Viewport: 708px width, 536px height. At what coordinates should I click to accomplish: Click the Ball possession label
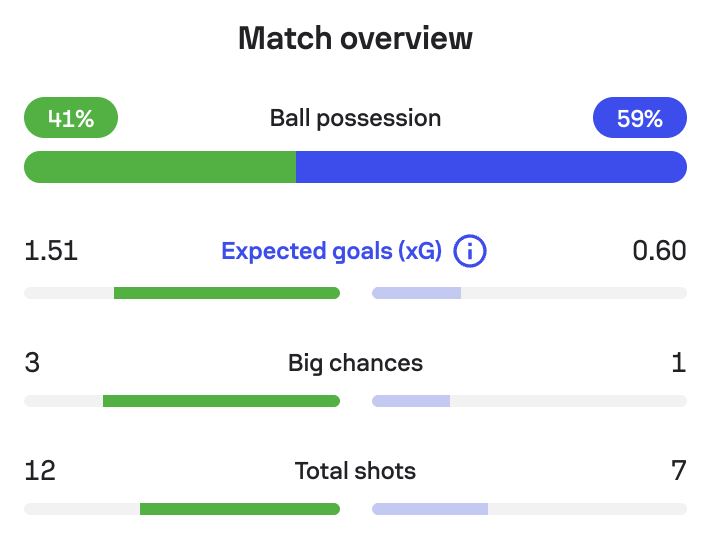[x=355, y=118]
